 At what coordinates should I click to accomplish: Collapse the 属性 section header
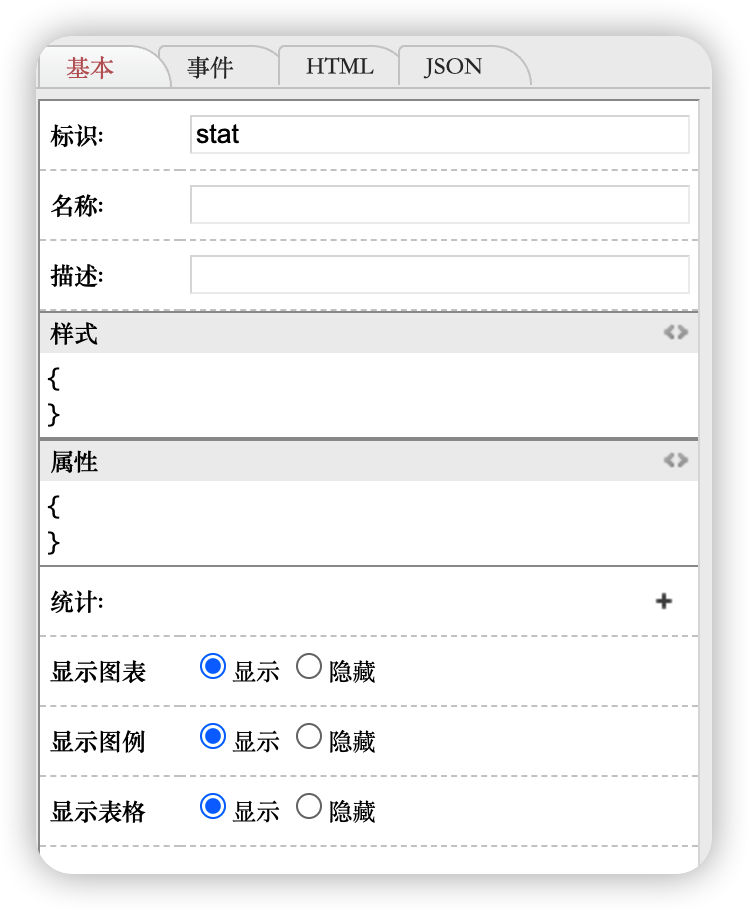coord(300,462)
